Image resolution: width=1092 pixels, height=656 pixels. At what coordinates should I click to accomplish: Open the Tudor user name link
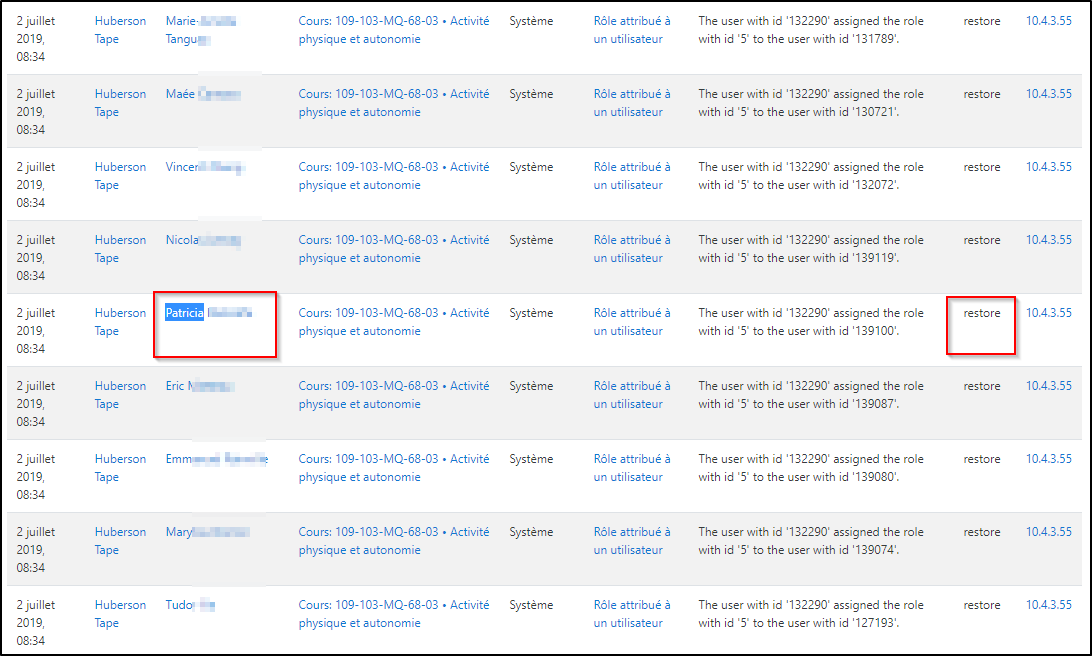pyautogui.click(x=190, y=605)
